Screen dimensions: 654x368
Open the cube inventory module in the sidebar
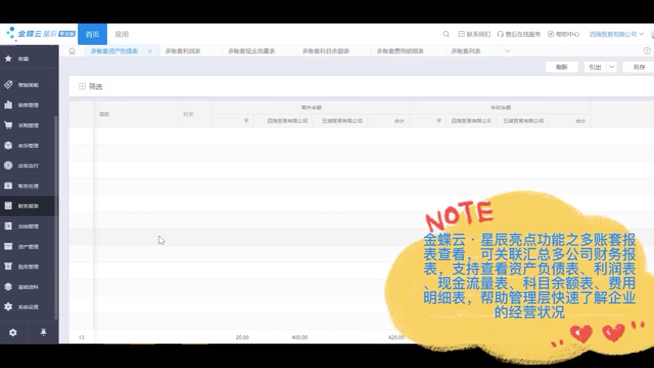(x=8, y=145)
